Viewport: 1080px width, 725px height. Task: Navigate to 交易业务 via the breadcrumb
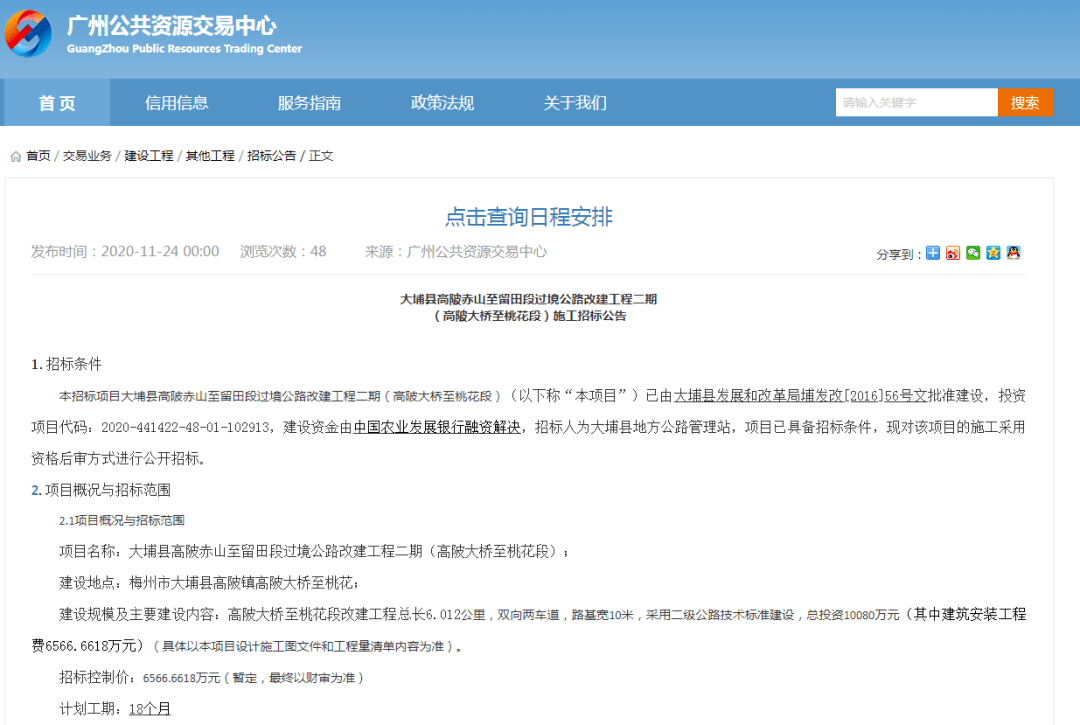pyautogui.click(x=89, y=156)
